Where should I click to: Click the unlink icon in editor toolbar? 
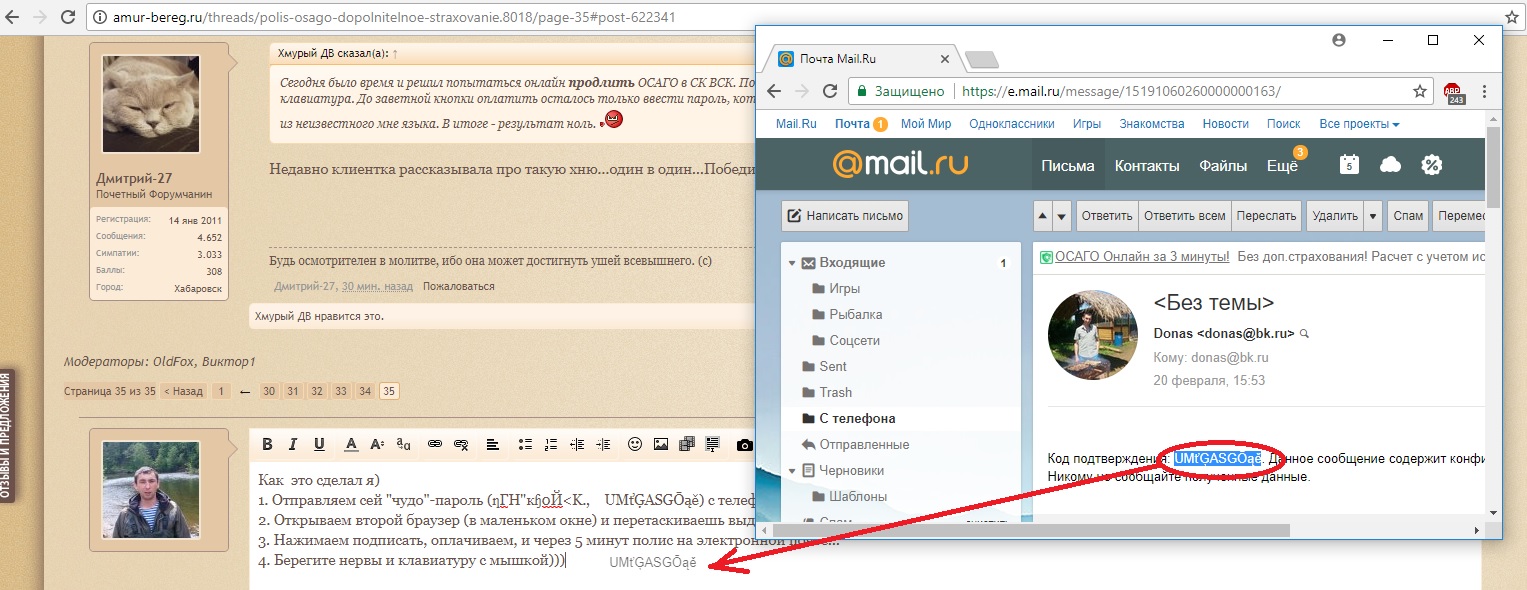461,444
